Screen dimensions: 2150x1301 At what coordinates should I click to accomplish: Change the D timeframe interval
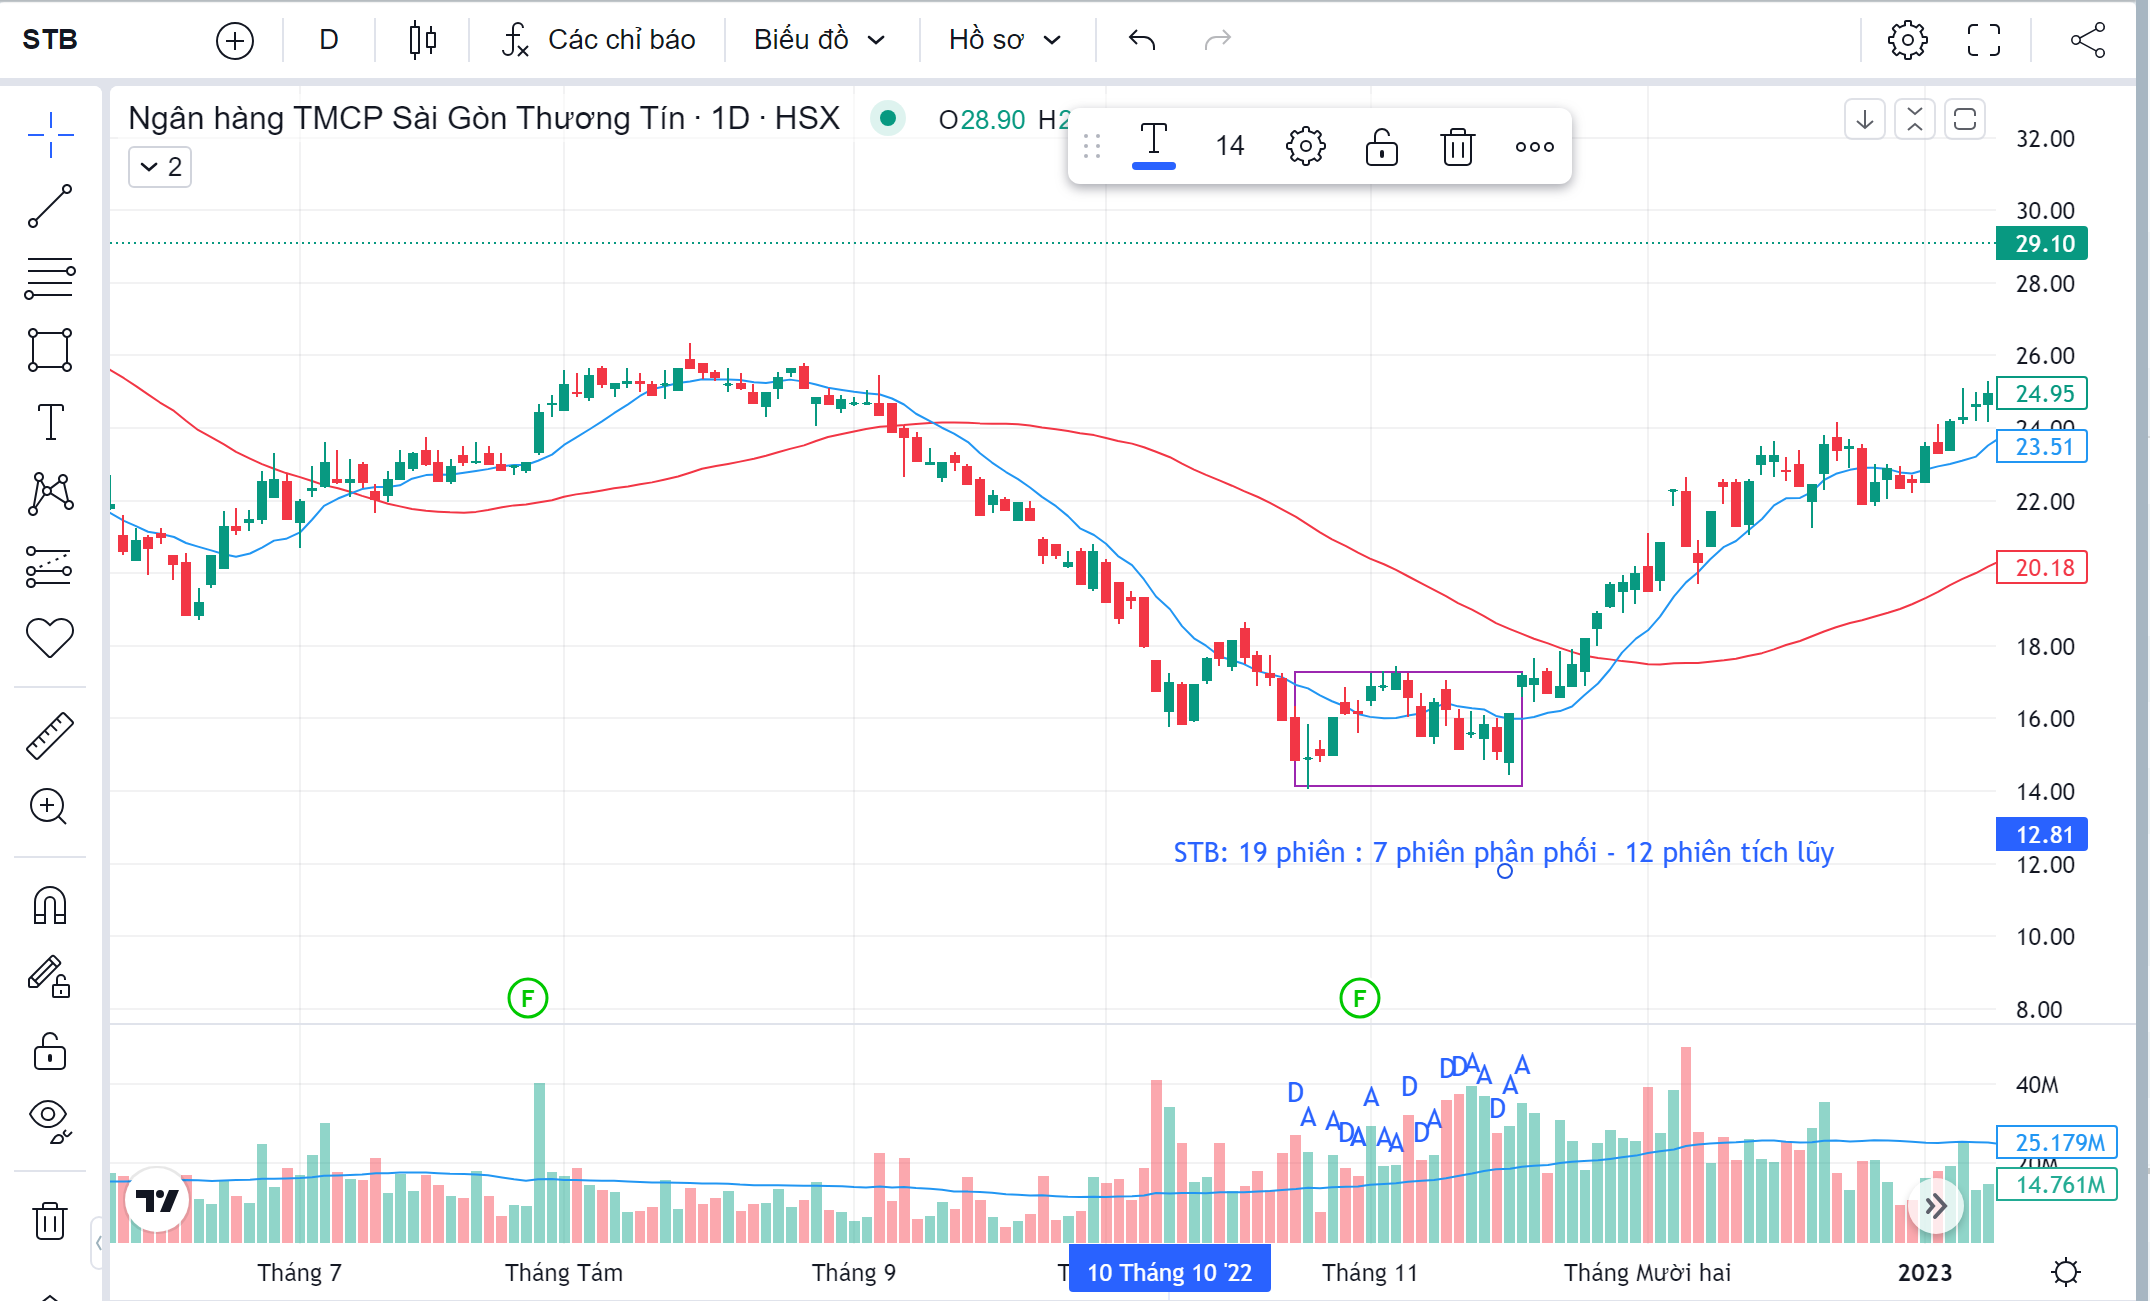(329, 40)
